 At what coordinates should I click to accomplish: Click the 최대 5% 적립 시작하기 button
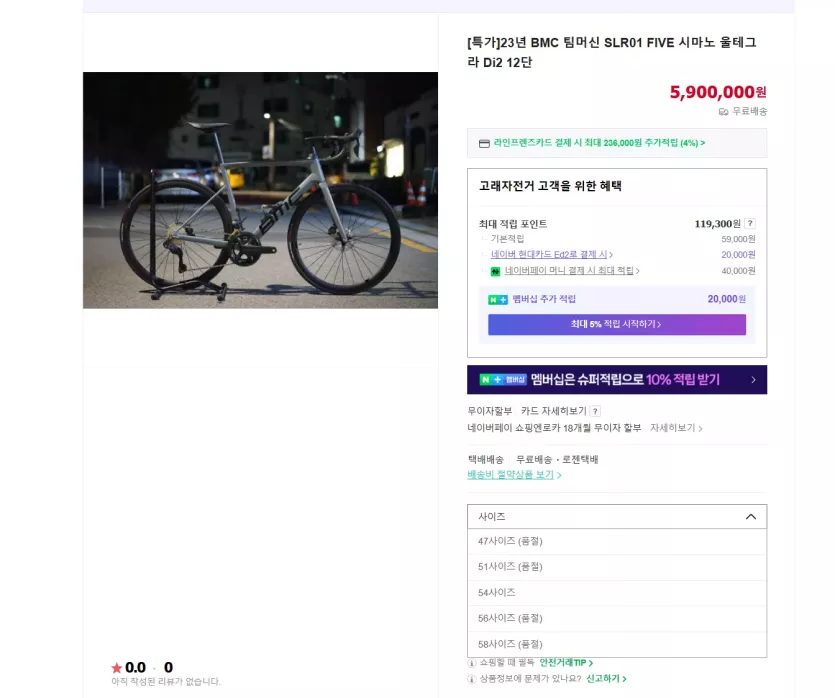pyautogui.click(x=617, y=324)
